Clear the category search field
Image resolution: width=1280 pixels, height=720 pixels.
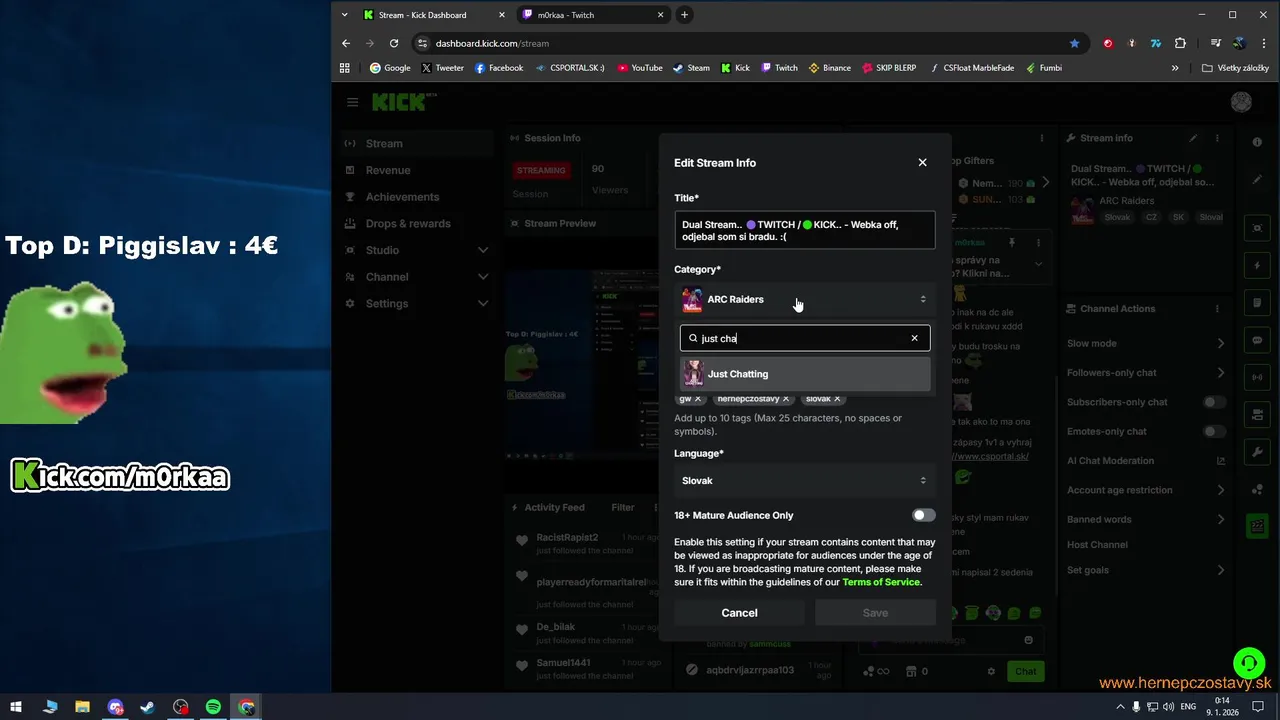[914, 338]
